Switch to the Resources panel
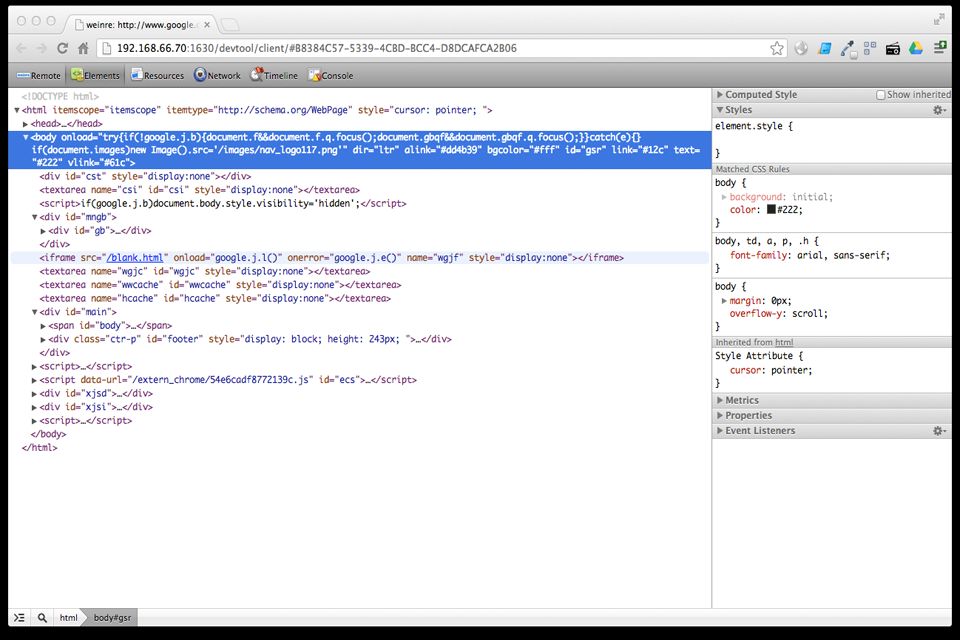The width and height of the screenshot is (960, 640). [157, 75]
